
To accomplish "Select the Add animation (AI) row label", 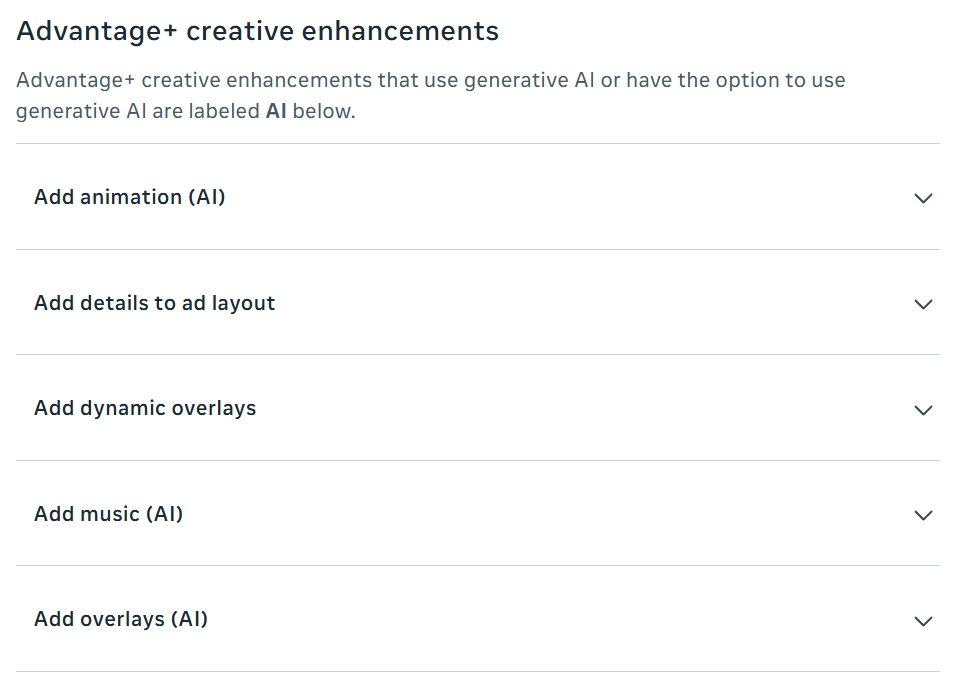I will coord(130,197).
